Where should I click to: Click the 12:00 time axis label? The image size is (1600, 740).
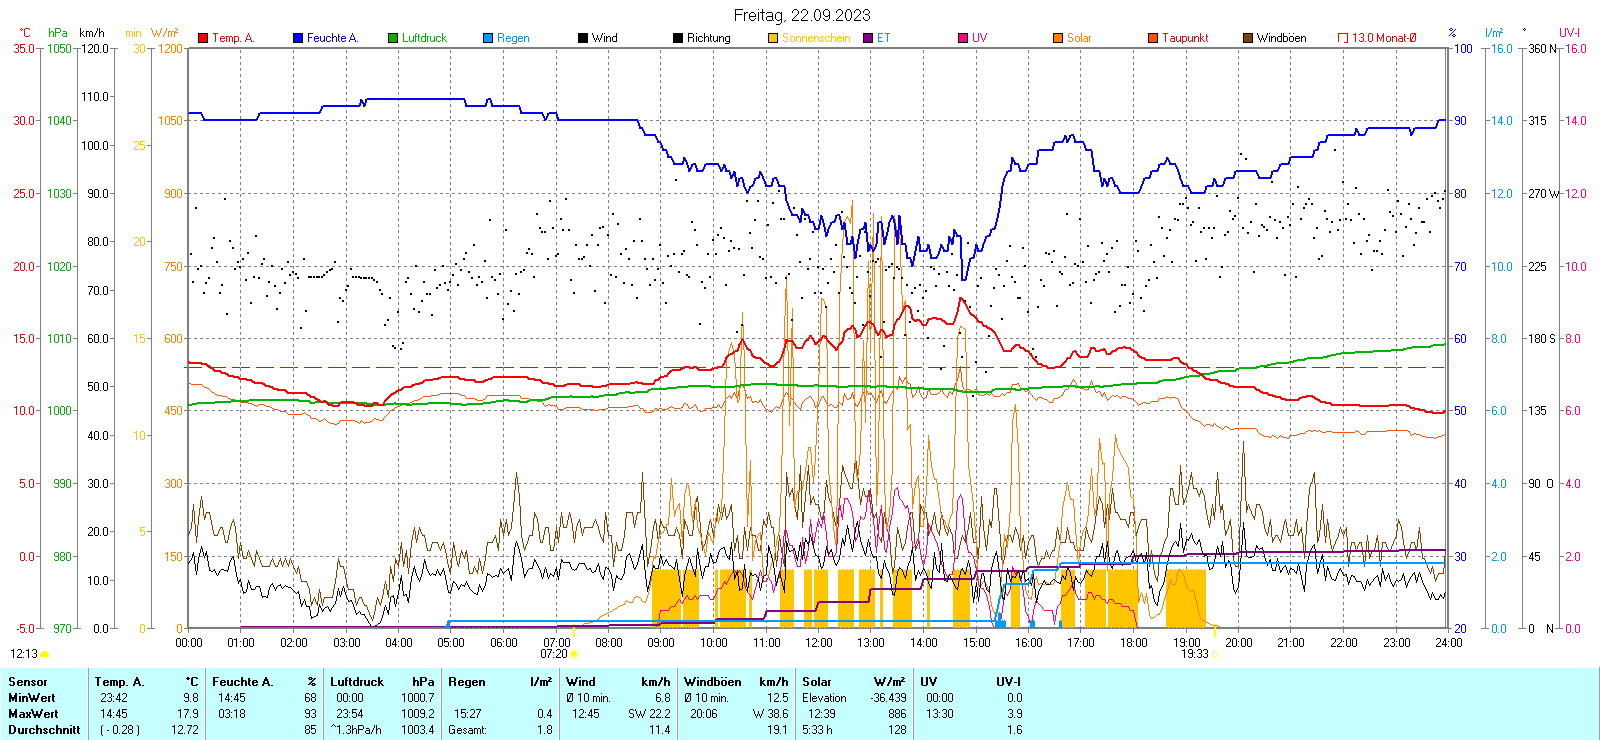tap(819, 643)
